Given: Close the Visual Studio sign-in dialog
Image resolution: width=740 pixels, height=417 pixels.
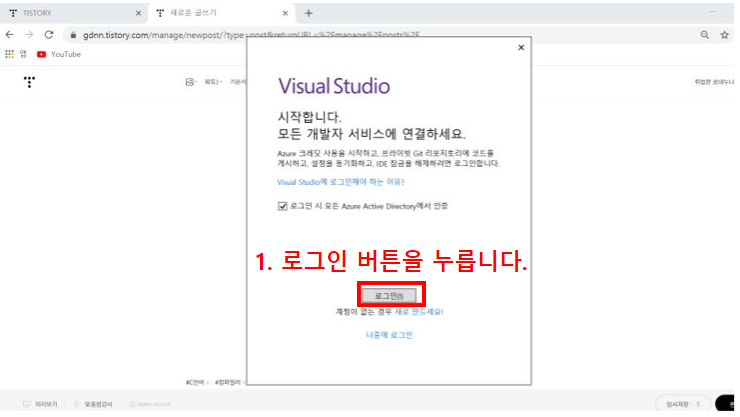Looking at the screenshot, I should [521, 47].
